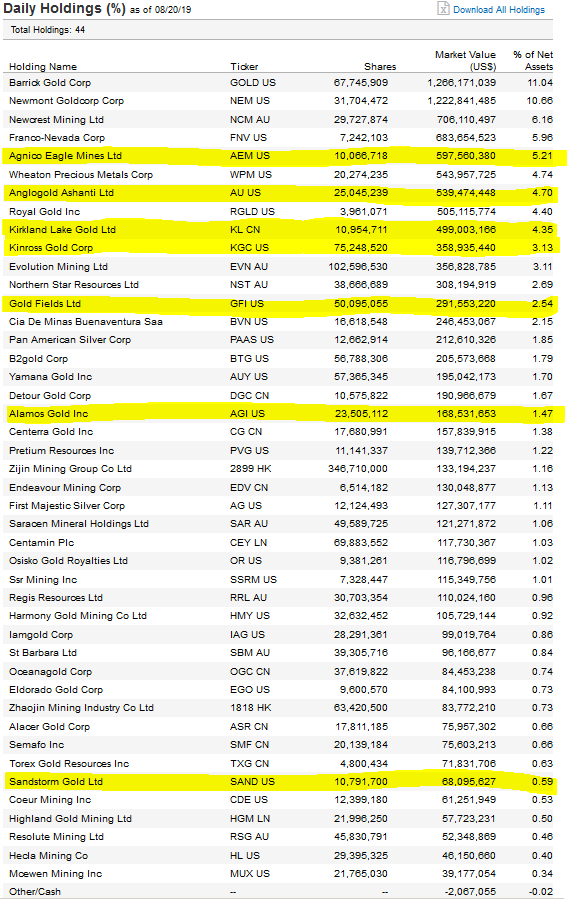Viewport: 567px width, 900px height.
Task: Click the St Barbara Ltd name
Action: (x=43, y=653)
